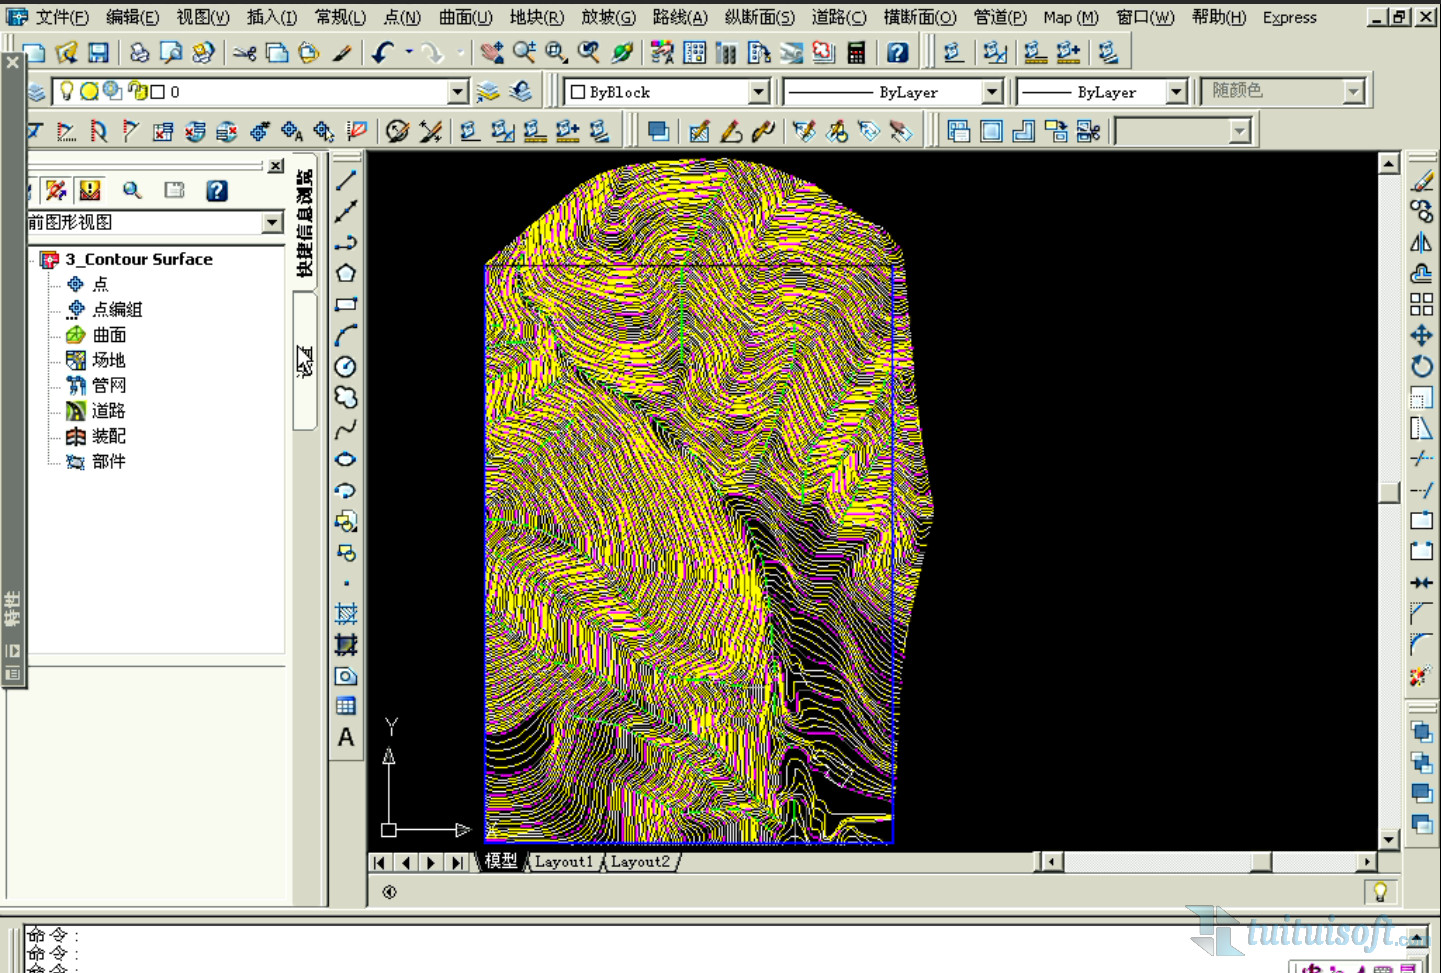
Task: Open the ByBlock color dropdown
Action: [x=759, y=92]
